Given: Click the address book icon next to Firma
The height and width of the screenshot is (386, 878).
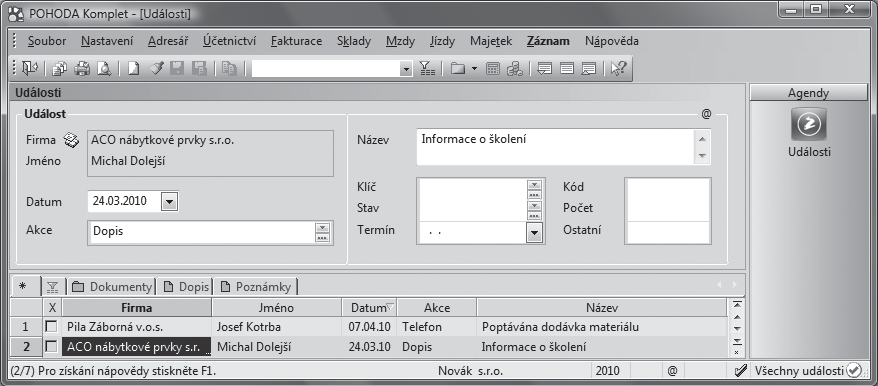Looking at the screenshot, I should pyautogui.click(x=71, y=140).
